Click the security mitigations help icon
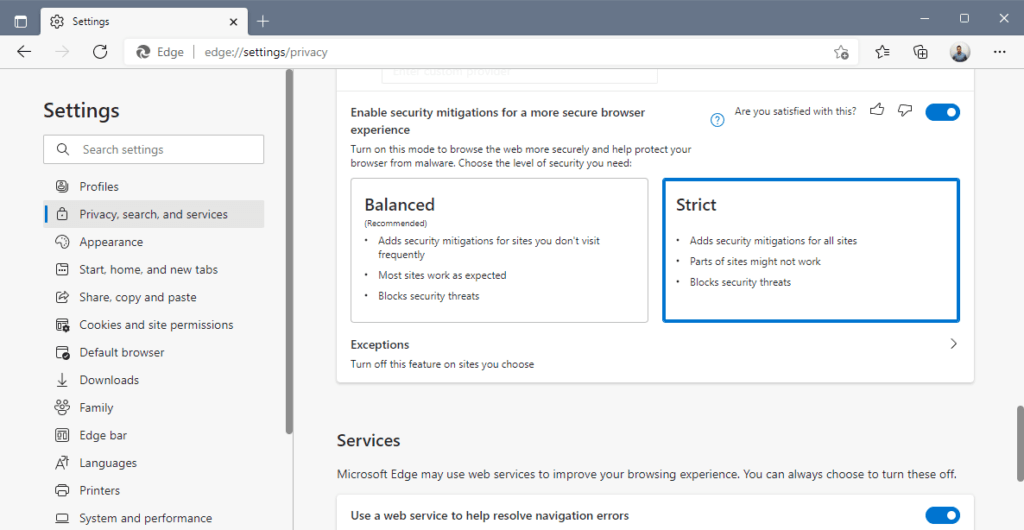 click(717, 120)
